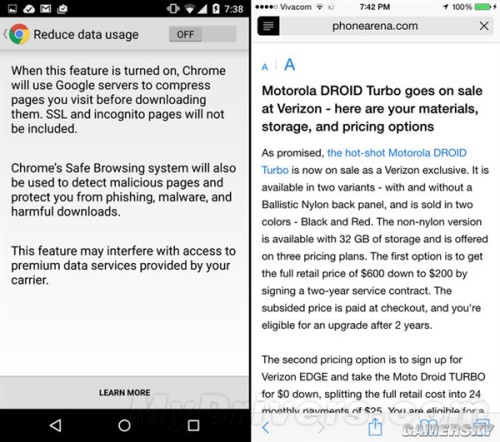Toggle the Reduce data usage OFF switch
Viewport: 500px width, 442px height.
tap(203, 34)
